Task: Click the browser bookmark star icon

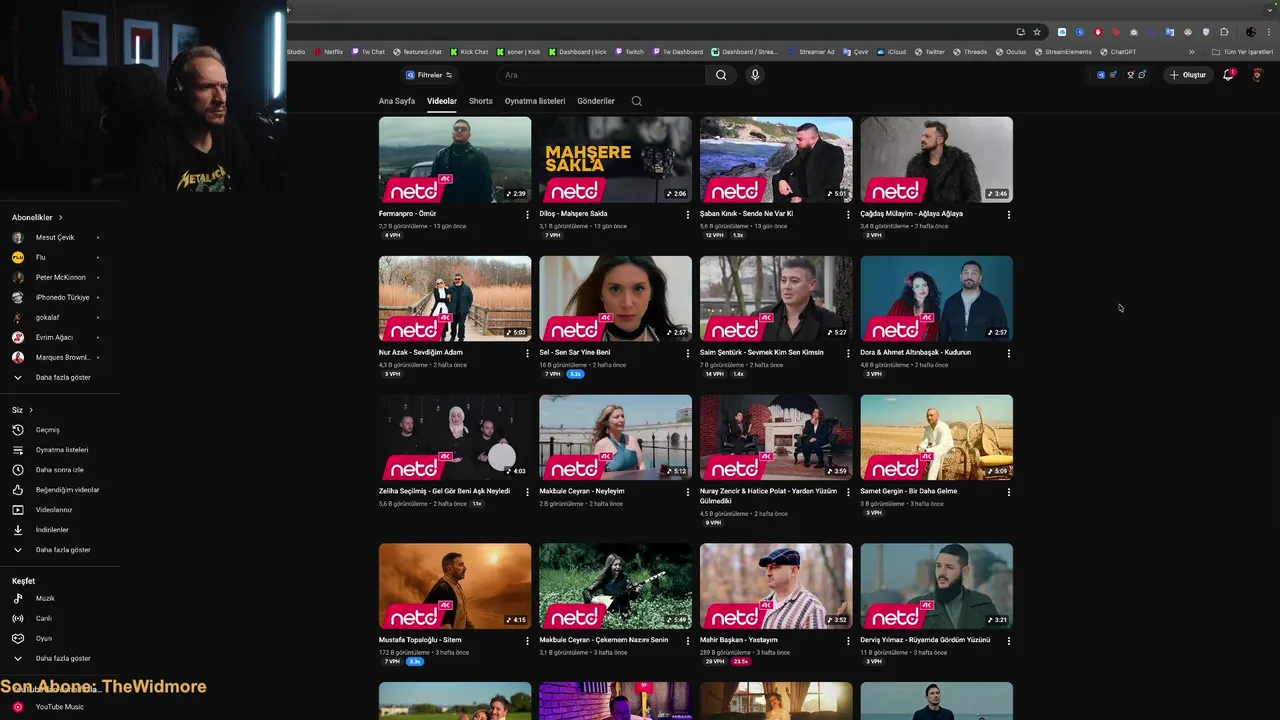Action: 1037,32
